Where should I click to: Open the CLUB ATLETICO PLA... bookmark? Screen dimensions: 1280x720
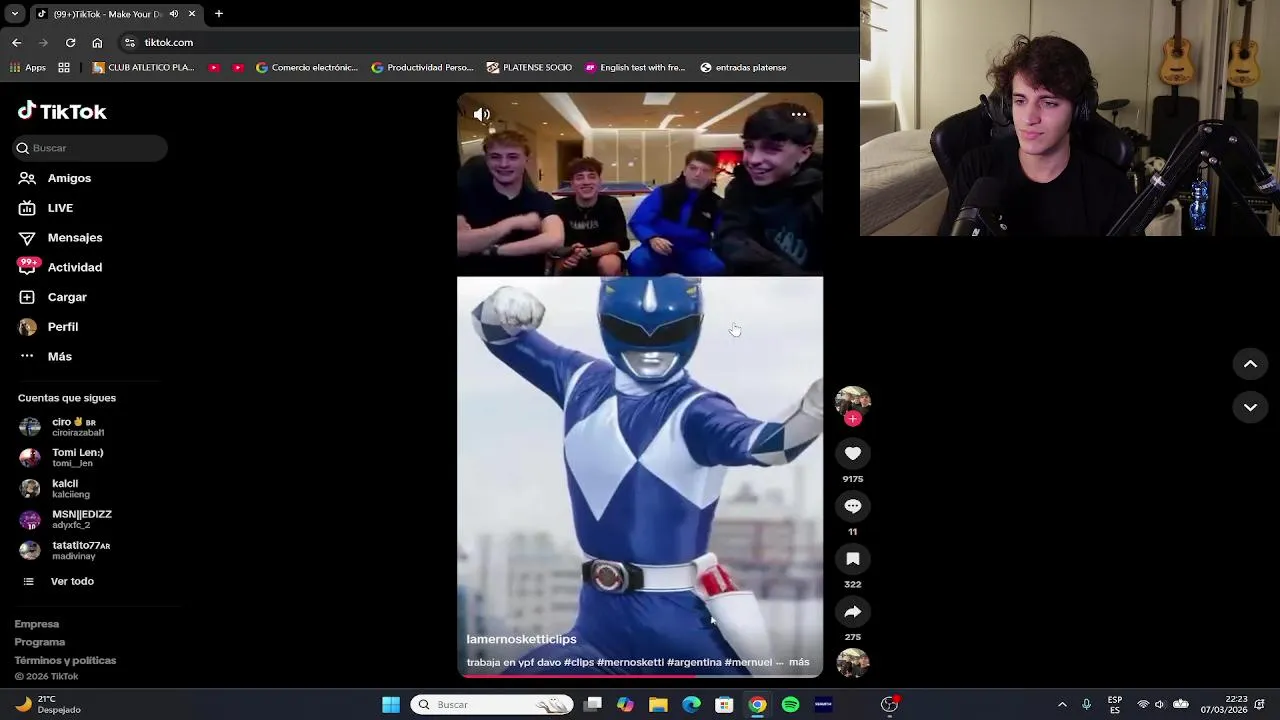[x=143, y=68]
